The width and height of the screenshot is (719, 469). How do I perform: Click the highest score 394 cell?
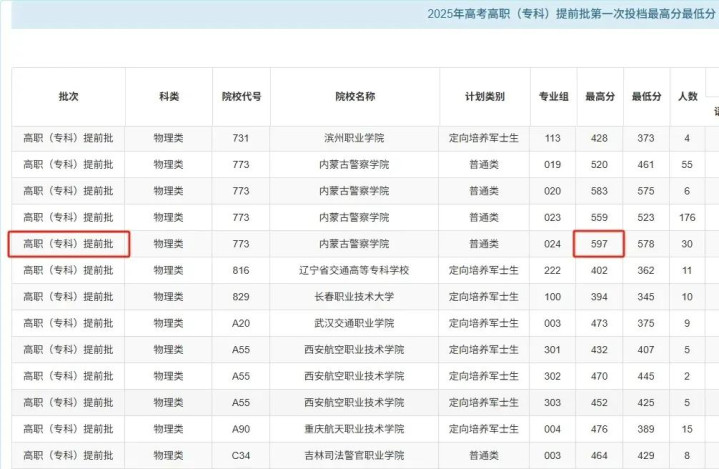599,297
